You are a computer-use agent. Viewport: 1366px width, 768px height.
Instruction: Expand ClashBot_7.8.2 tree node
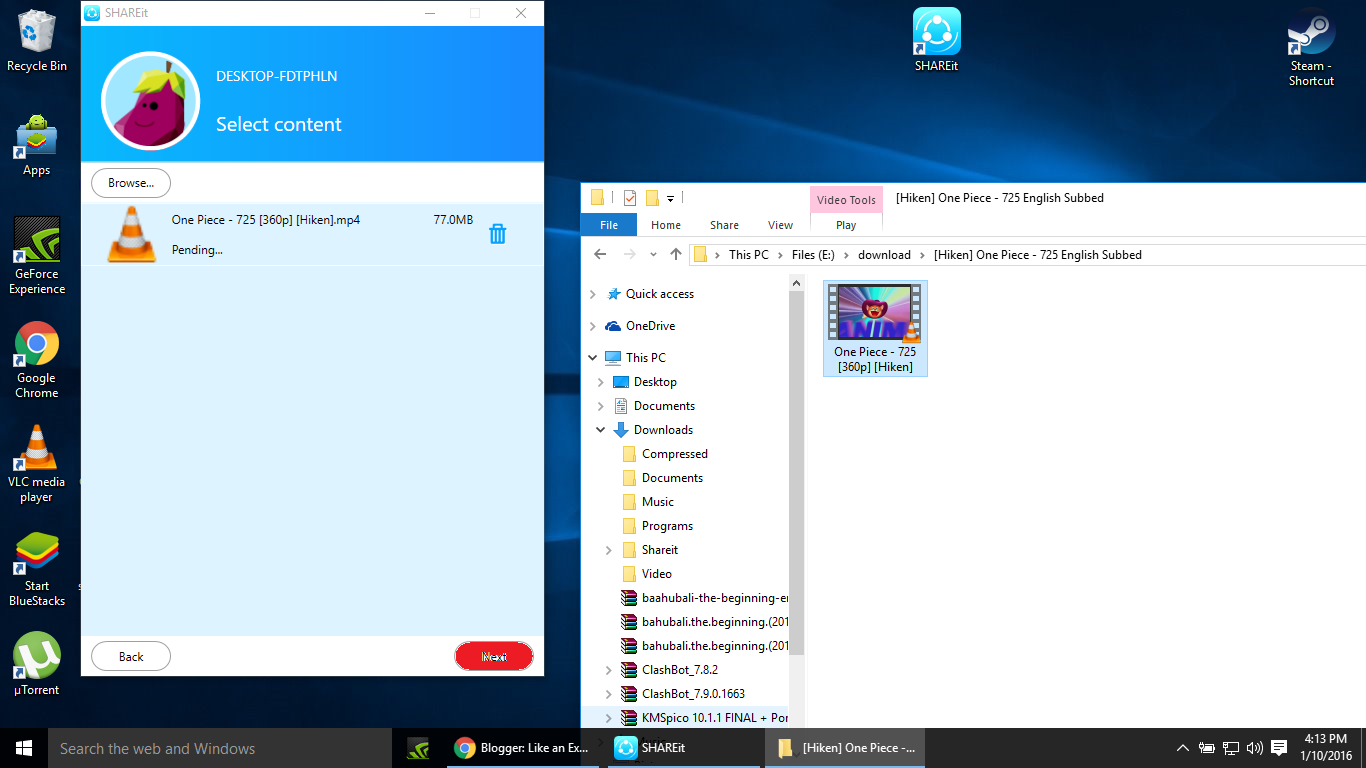(x=609, y=670)
